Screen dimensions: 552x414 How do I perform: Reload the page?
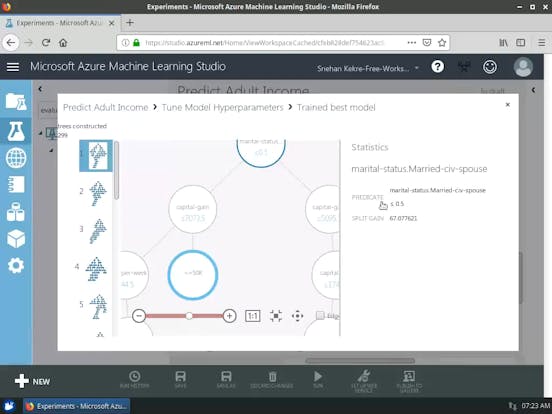click(x=46, y=43)
